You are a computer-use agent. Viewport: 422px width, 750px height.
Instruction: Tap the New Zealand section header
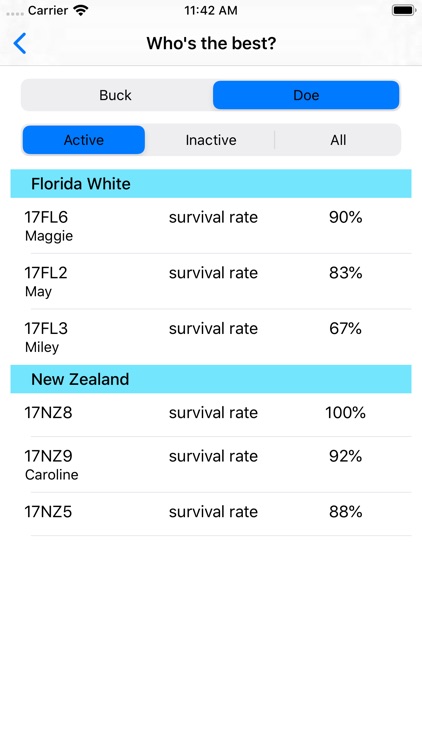211,379
